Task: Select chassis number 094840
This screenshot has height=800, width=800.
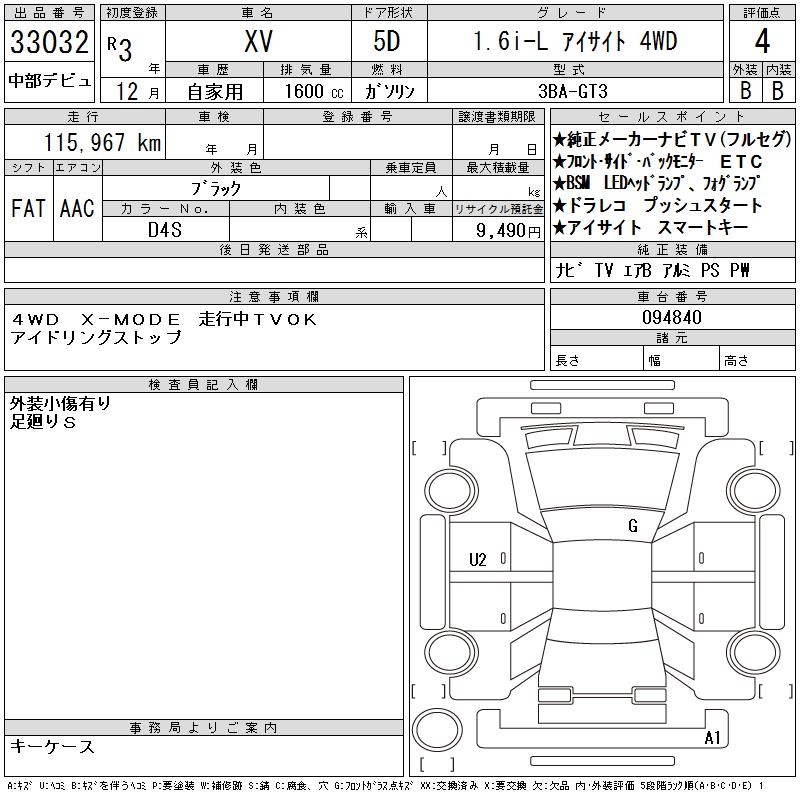Action: pos(672,317)
